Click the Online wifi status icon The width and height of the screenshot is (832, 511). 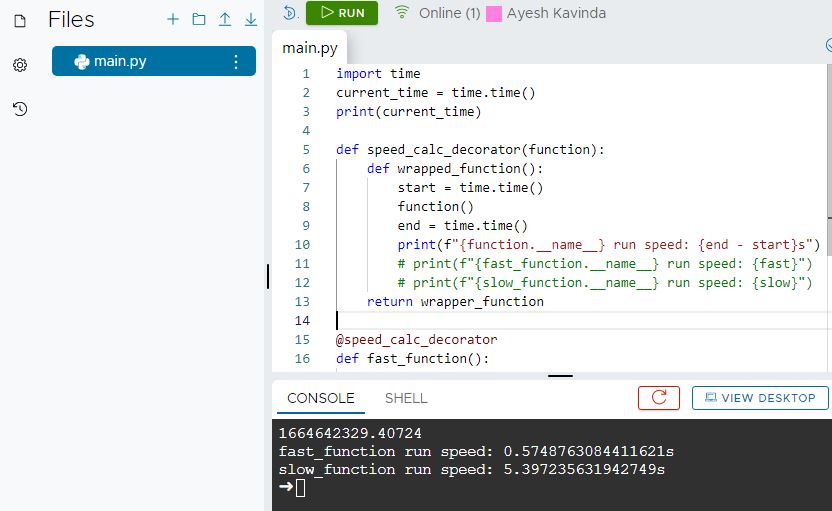[402, 12]
